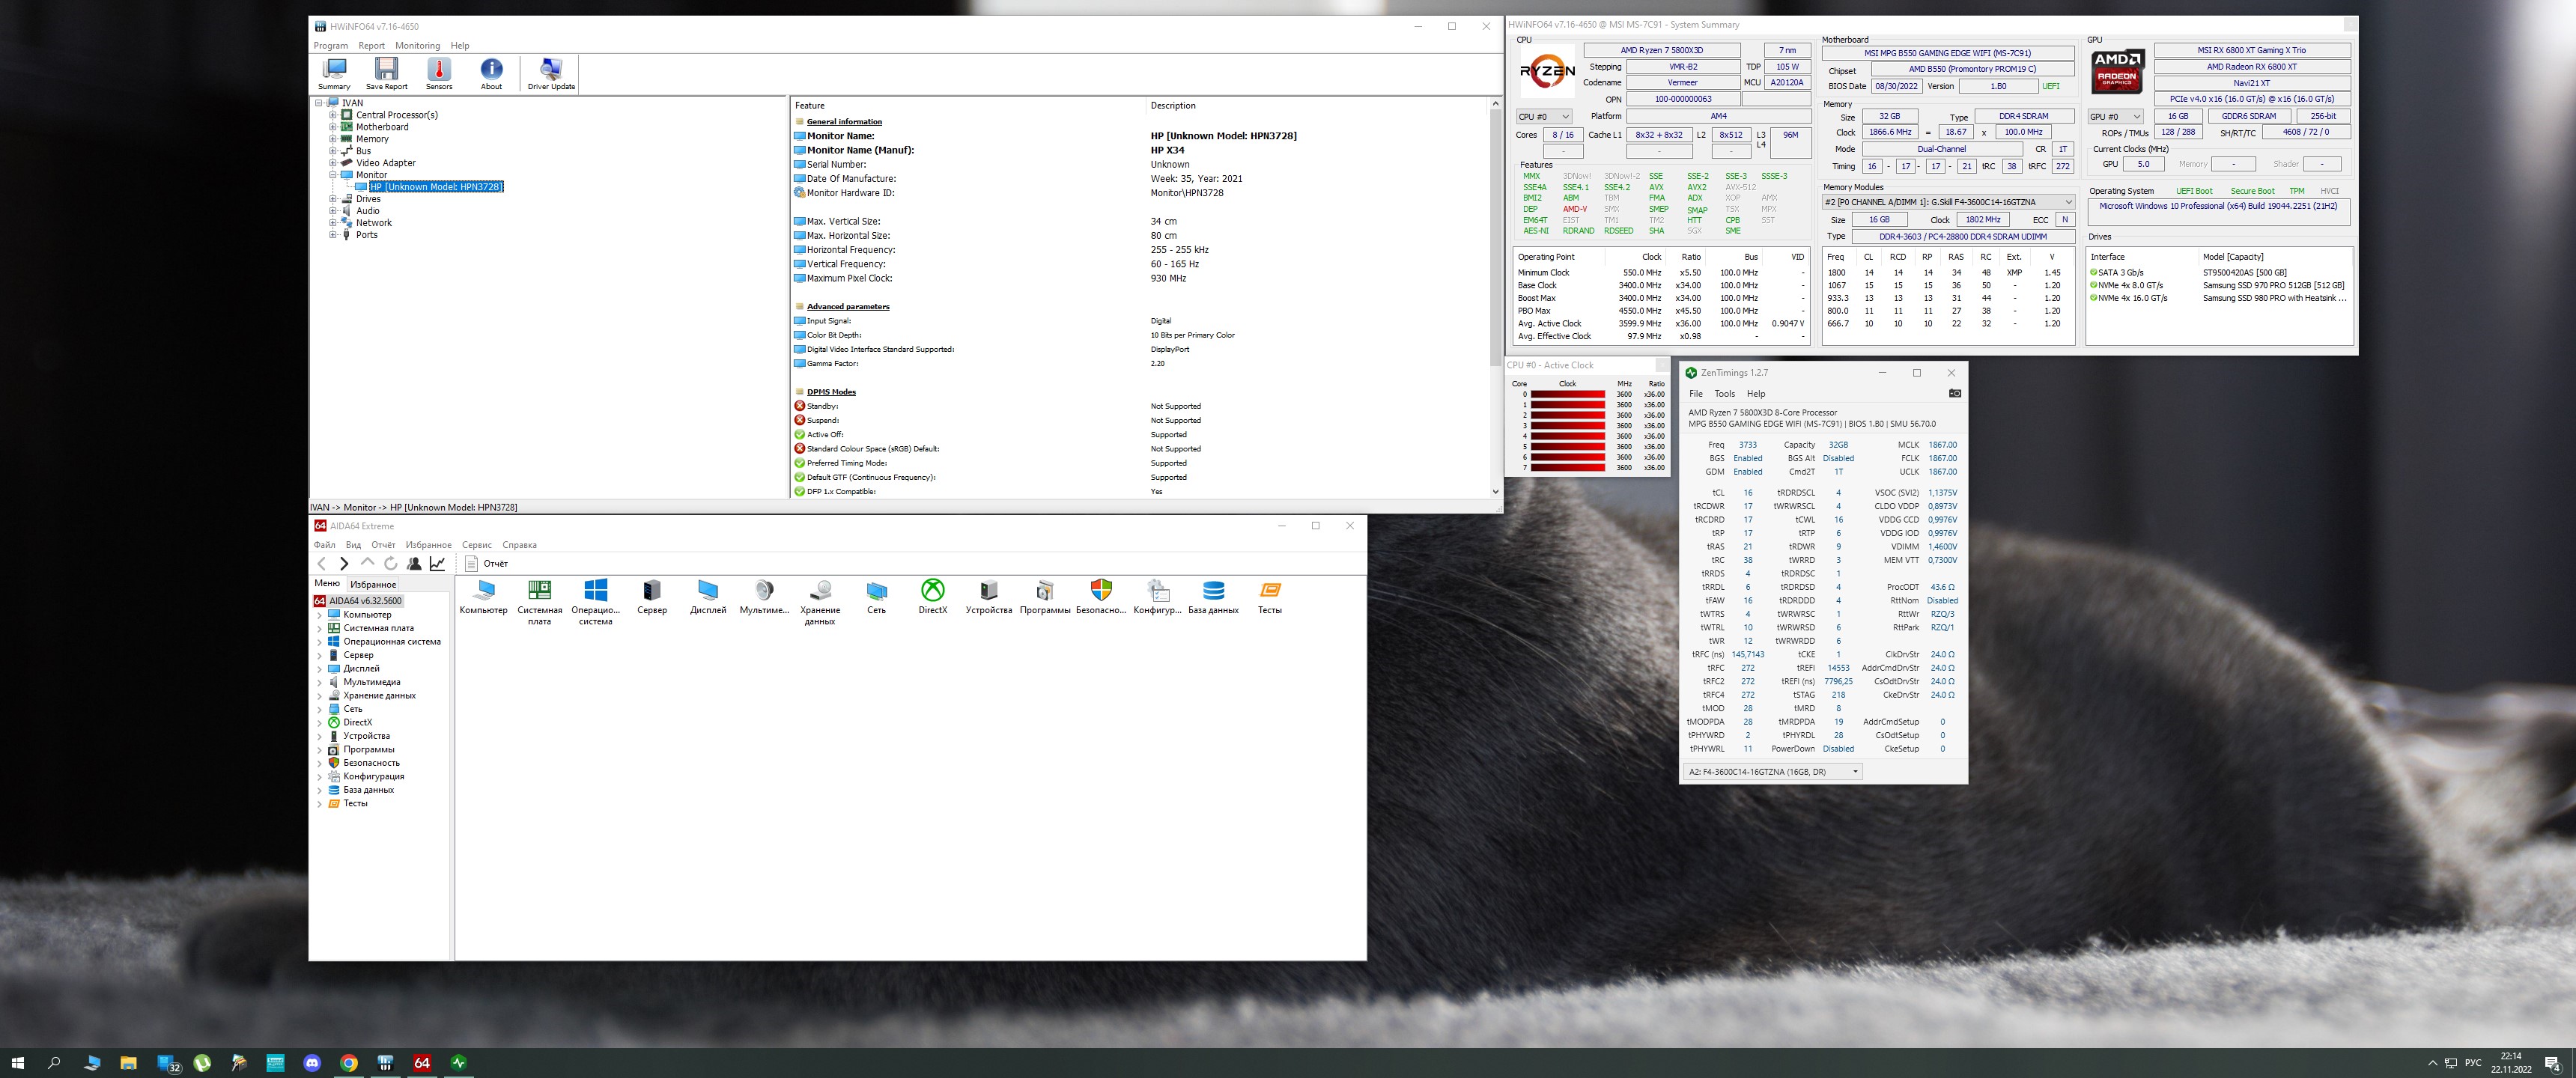This screenshot has width=2576, height=1078.
Task: Expand the Motherboard tree node
Action: click(333, 127)
